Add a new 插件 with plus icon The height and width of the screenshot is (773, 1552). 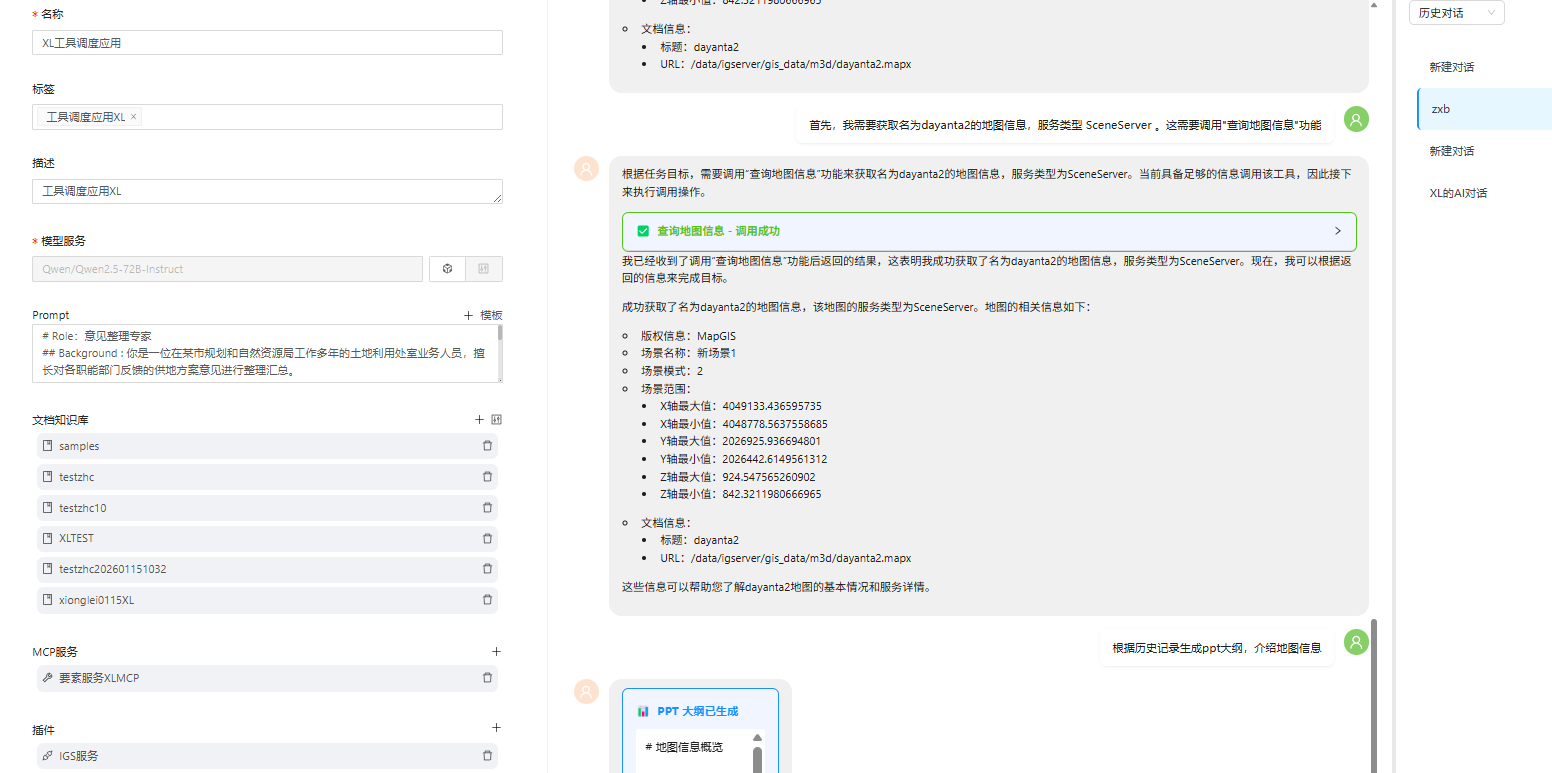(x=496, y=729)
